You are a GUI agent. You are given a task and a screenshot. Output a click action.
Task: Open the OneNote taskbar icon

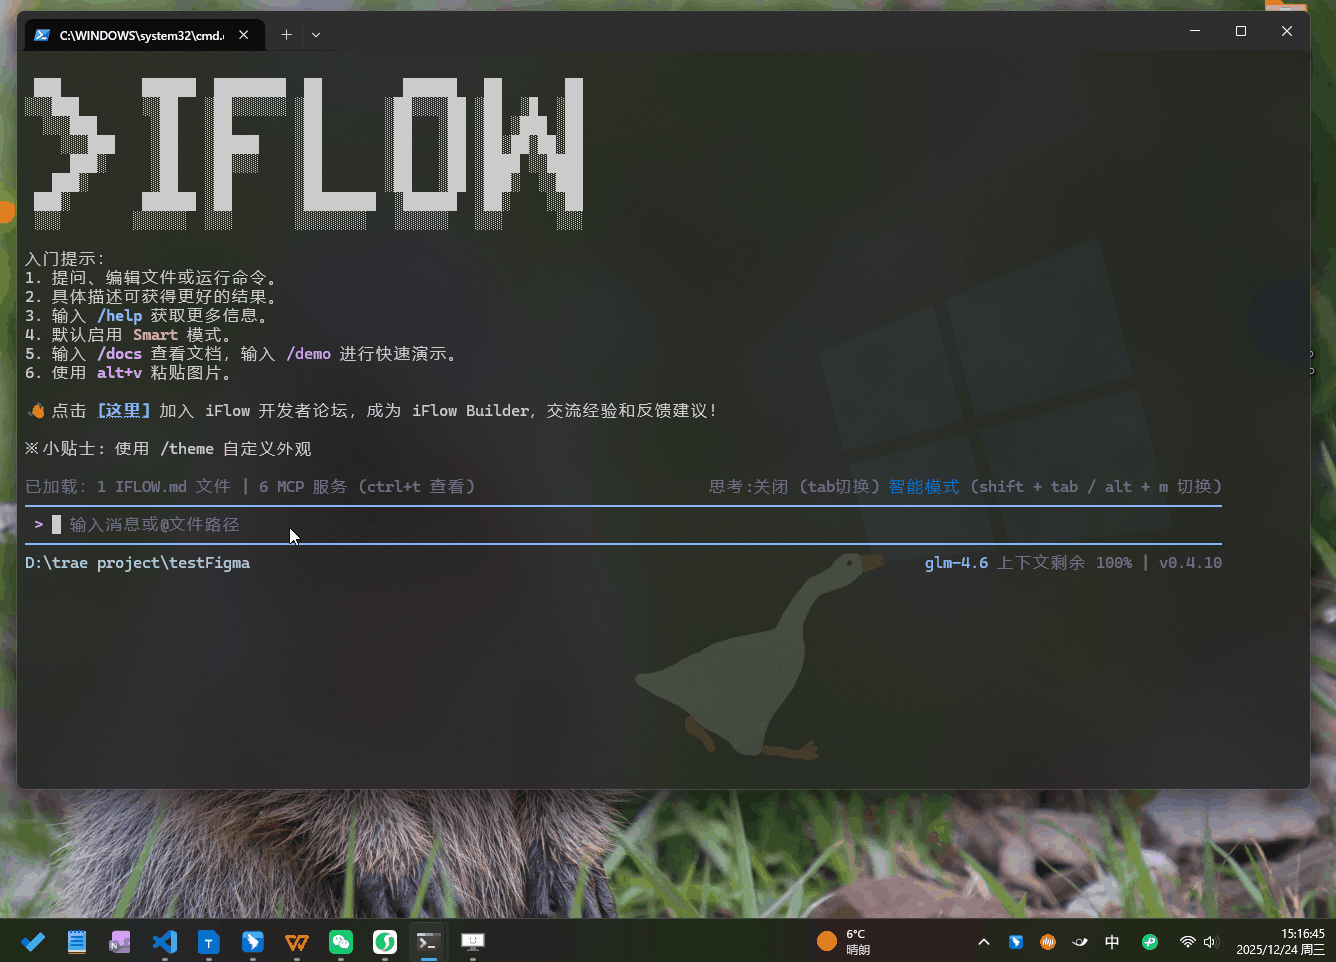pos(120,942)
